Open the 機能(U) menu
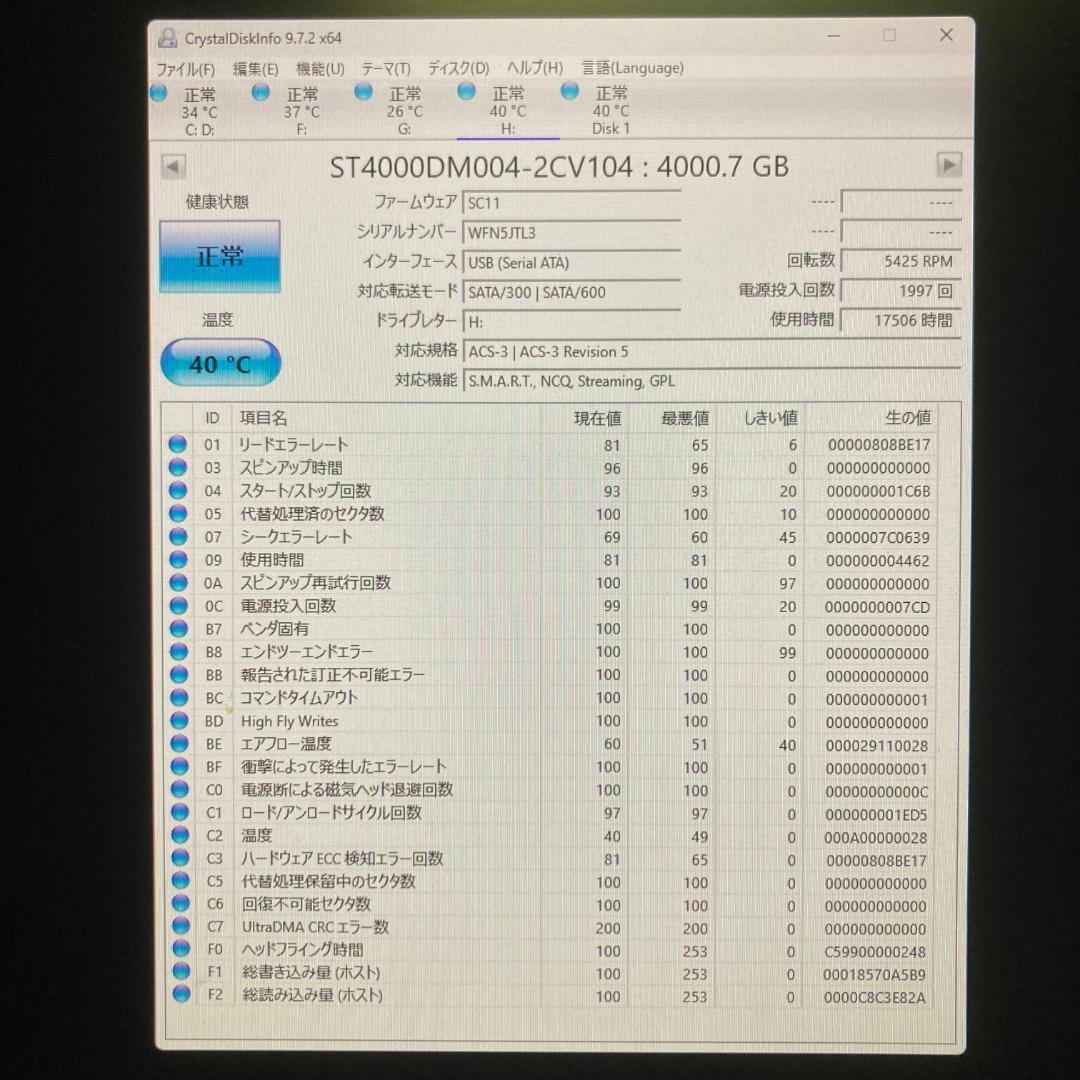Screen dimensions: 1080x1080 pyautogui.click(x=320, y=69)
